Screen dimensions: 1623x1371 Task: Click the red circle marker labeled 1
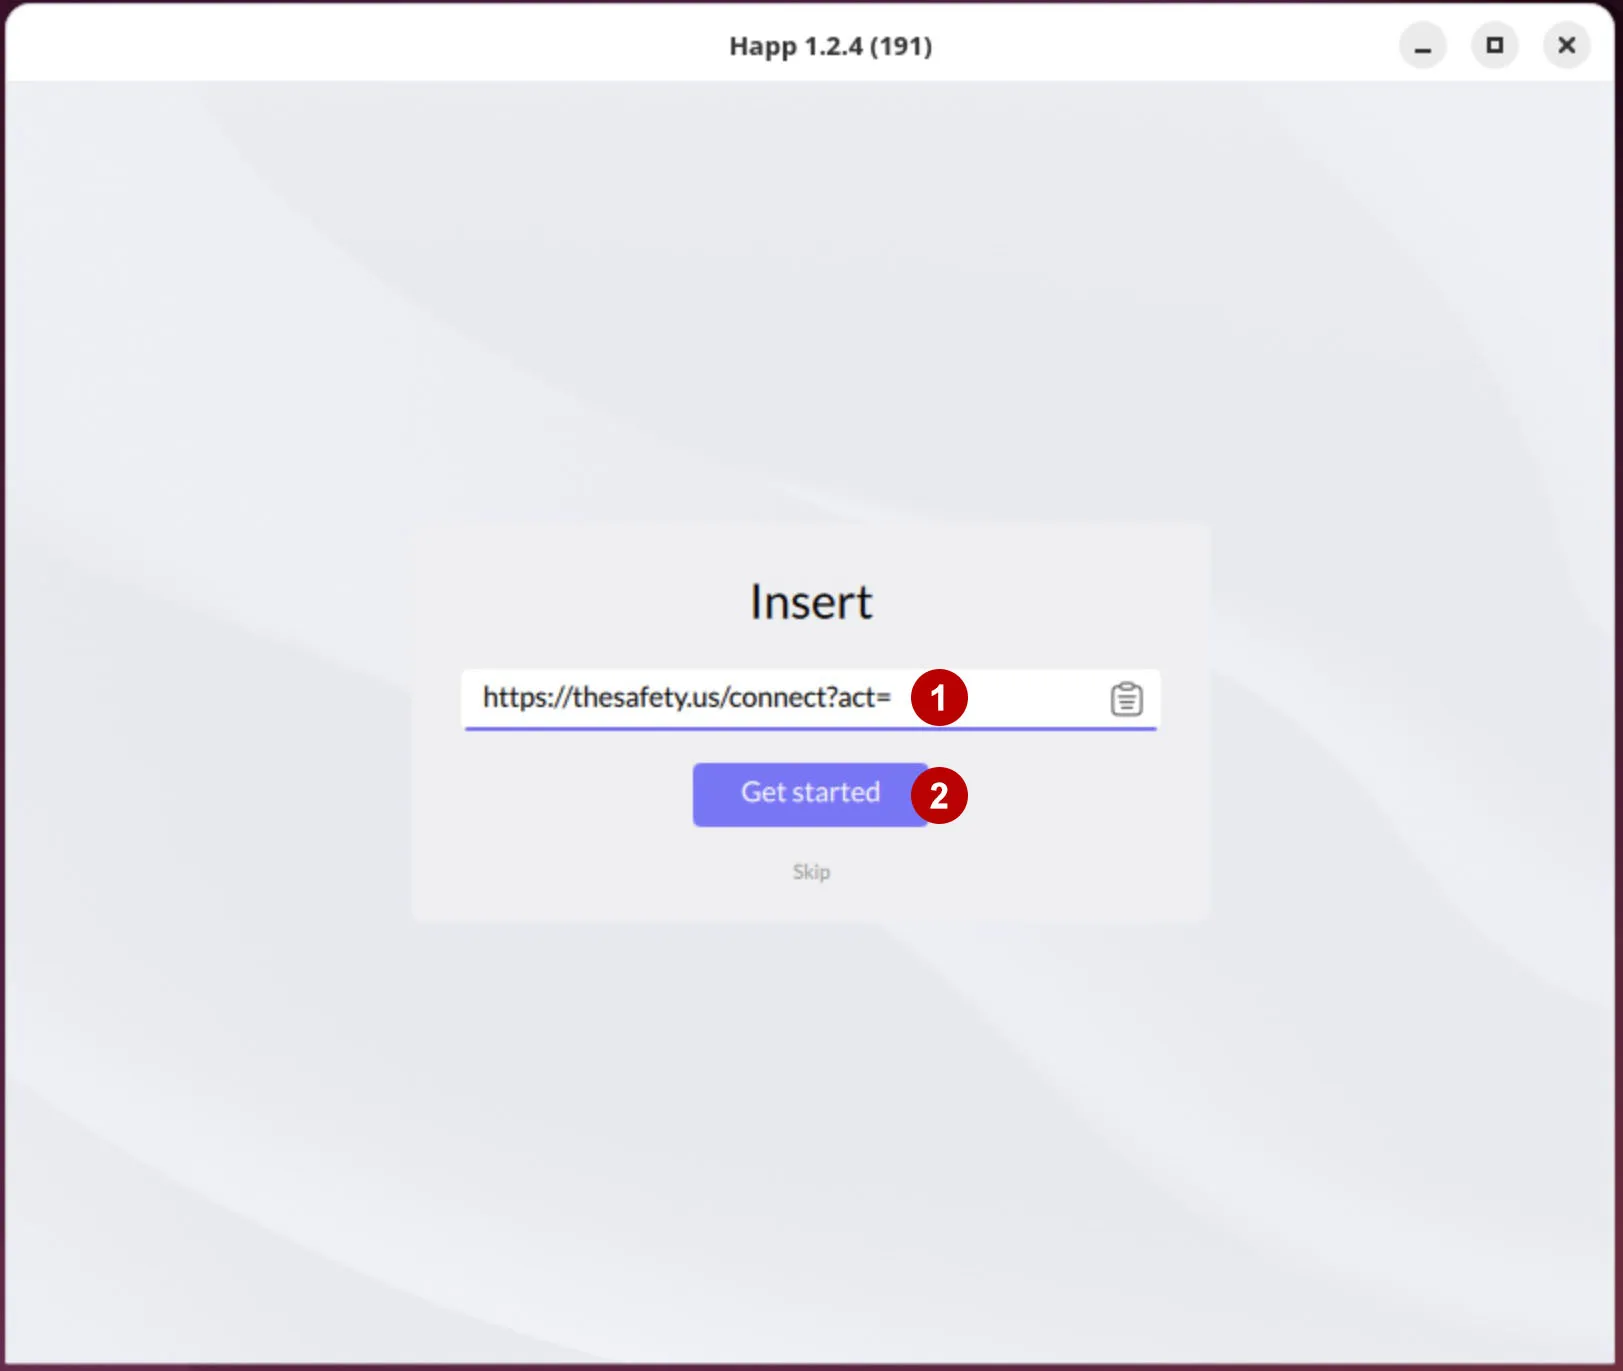[938, 698]
